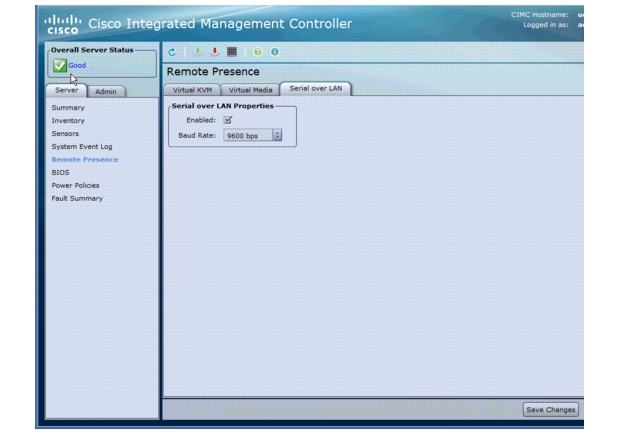Click the Remote Presence heading

tap(213, 72)
